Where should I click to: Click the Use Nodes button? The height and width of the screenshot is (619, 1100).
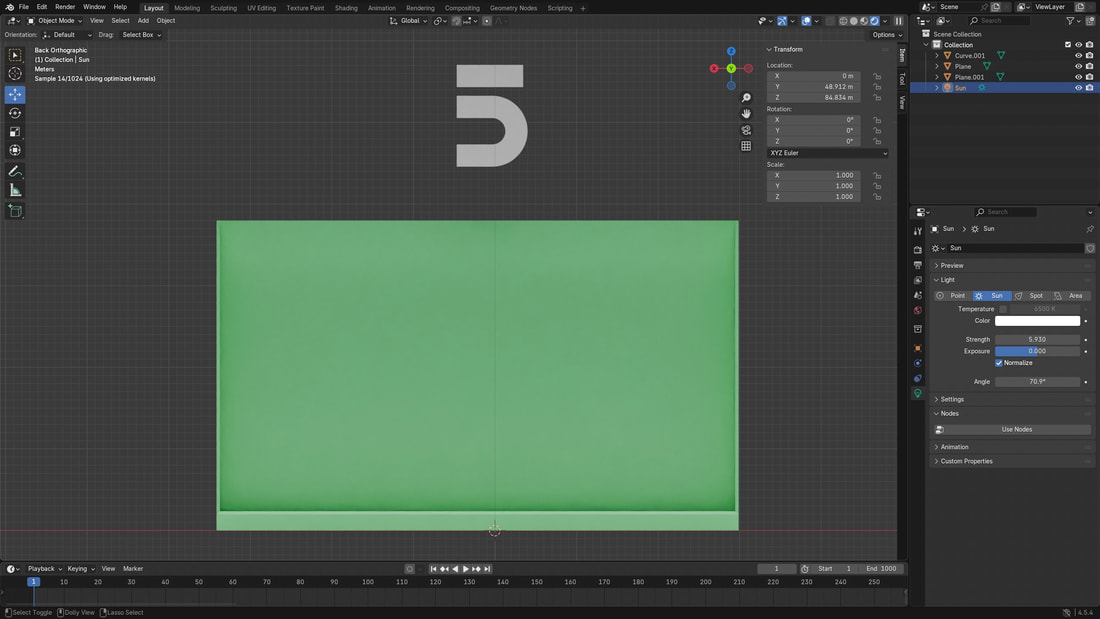1016,429
